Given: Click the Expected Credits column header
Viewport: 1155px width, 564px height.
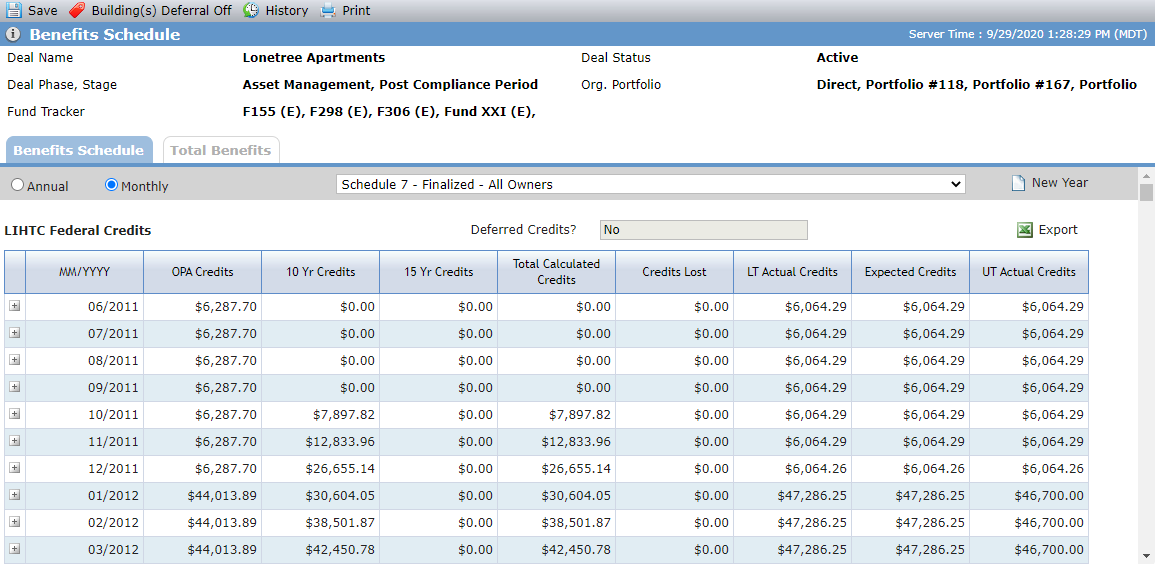Looking at the screenshot, I should (910, 272).
